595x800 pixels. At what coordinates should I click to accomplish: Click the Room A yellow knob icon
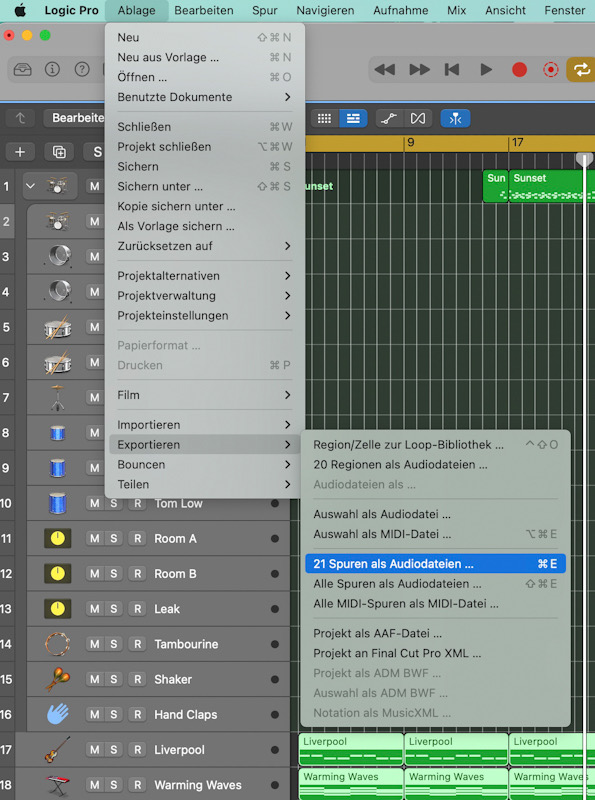click(x=58, y=538)
